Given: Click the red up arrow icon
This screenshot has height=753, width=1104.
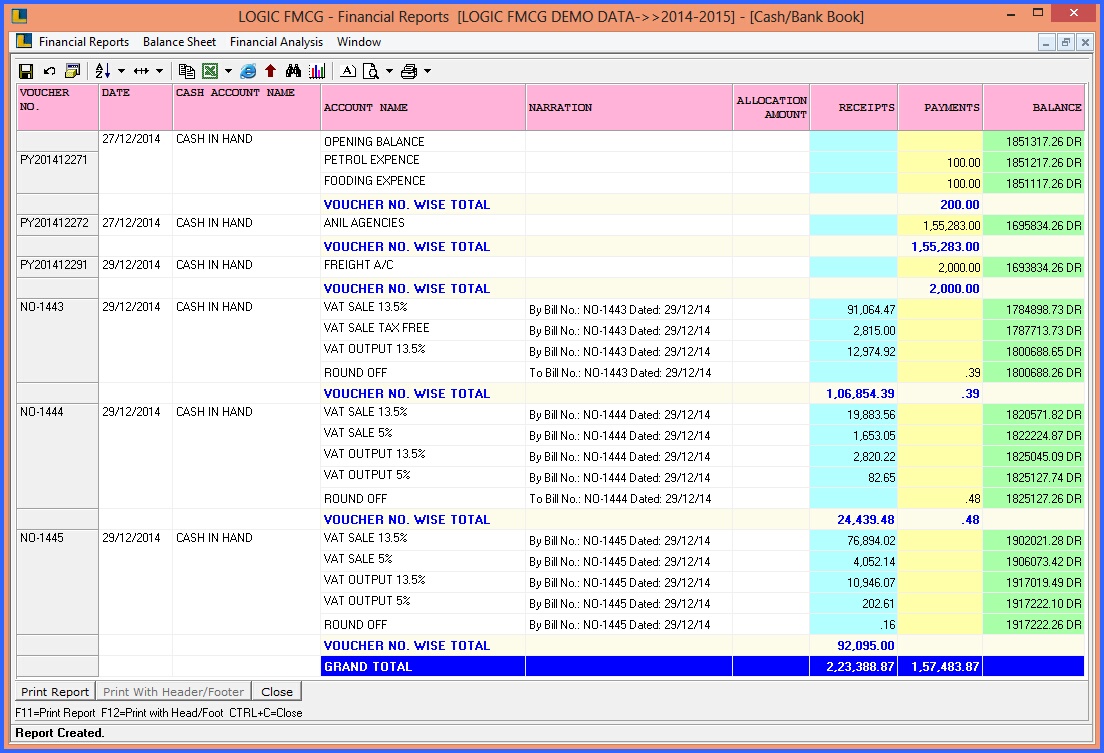Looking at the screenshot, I should point(270,71).
